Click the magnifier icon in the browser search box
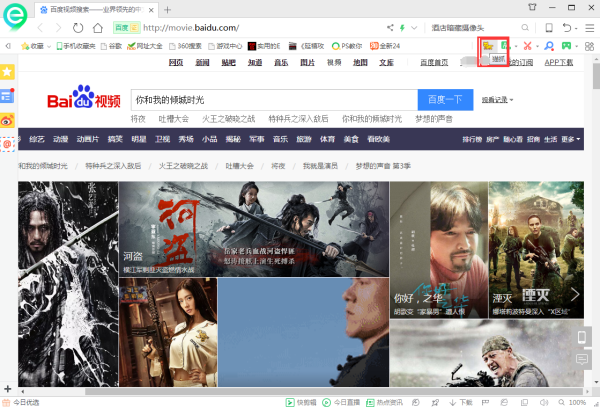This screenshot has width=600, height=408. coord(525,28)
